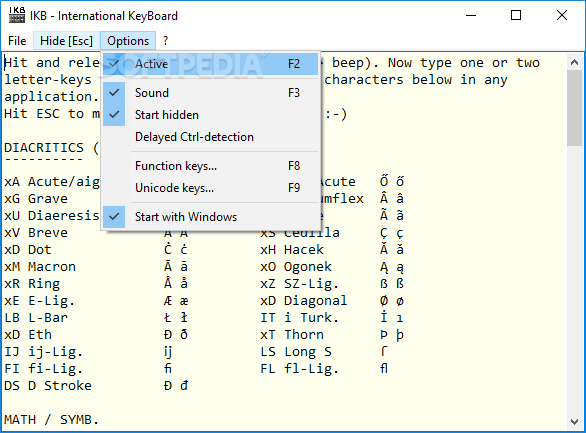Click the 'xT Thorn' row text
586x433 pixels.
tap(292, 335)
